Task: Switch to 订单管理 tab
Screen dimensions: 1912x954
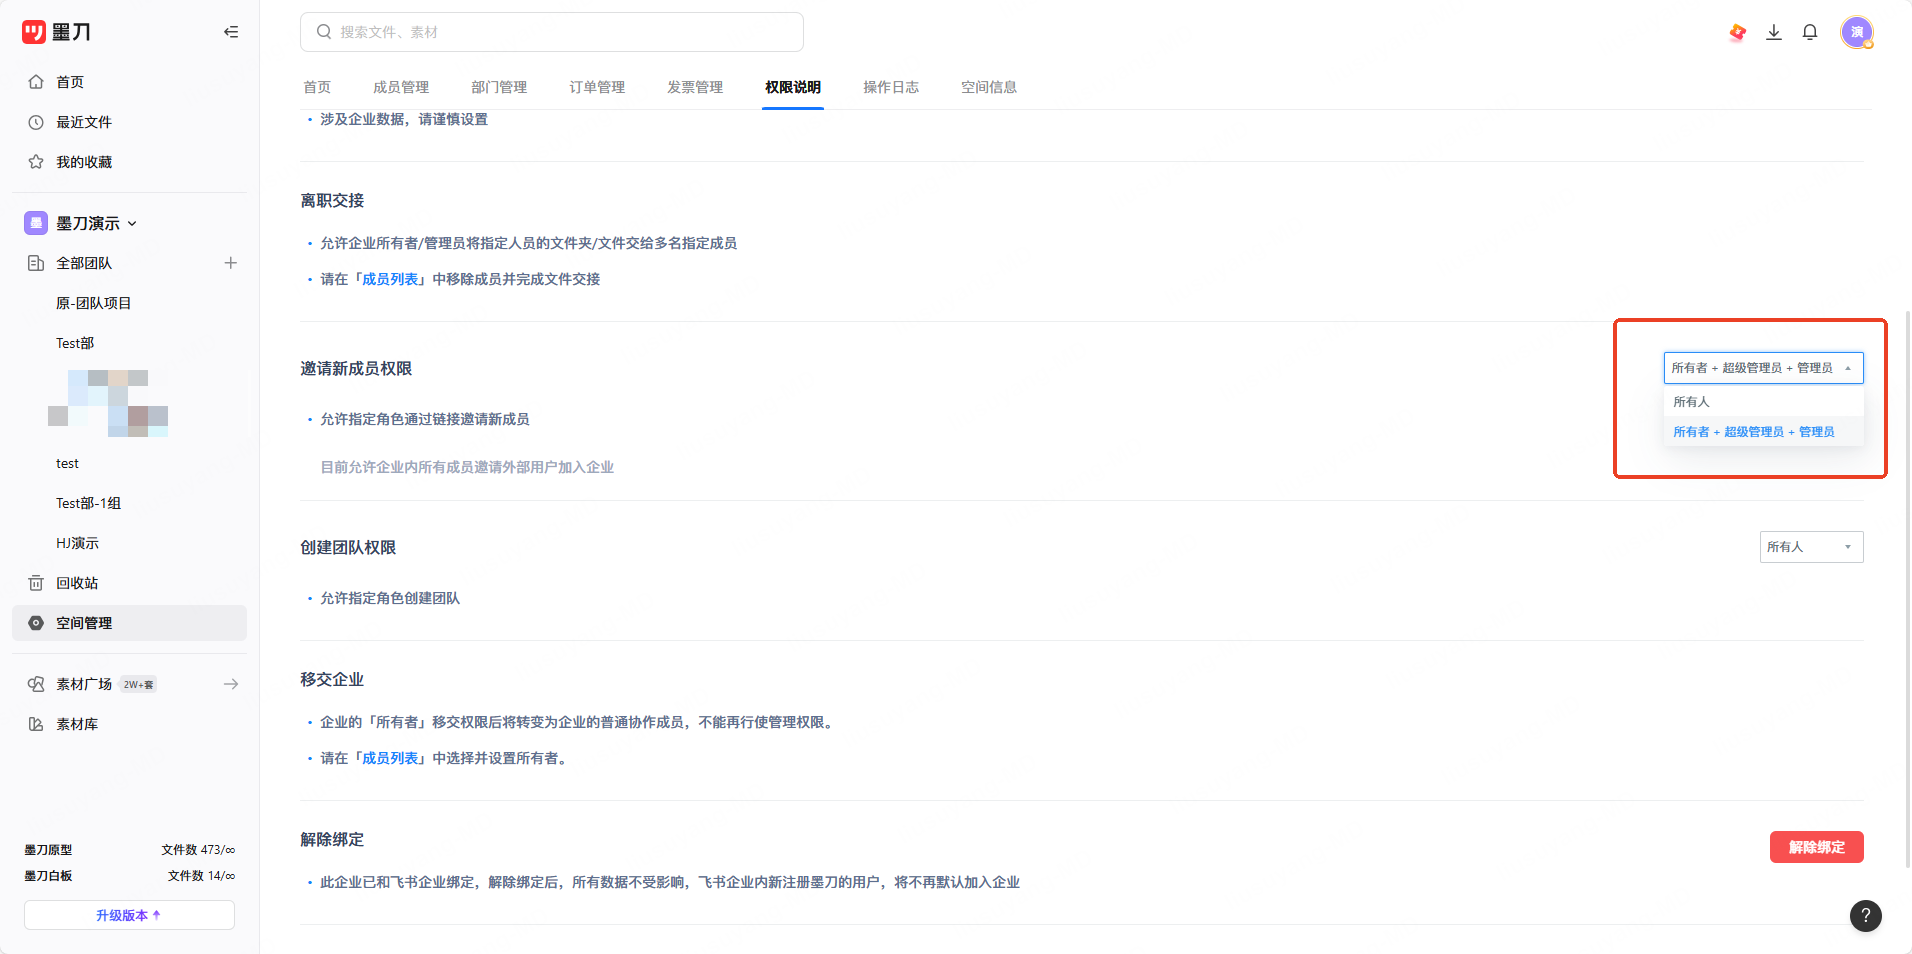Action: (597, 87)
